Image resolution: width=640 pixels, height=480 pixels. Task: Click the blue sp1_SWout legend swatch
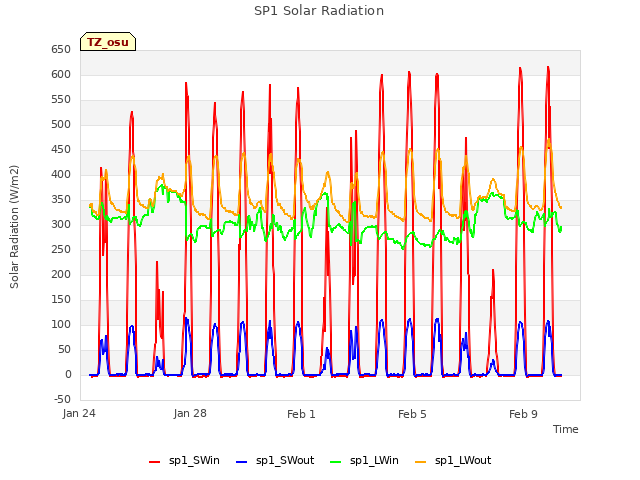242,461
